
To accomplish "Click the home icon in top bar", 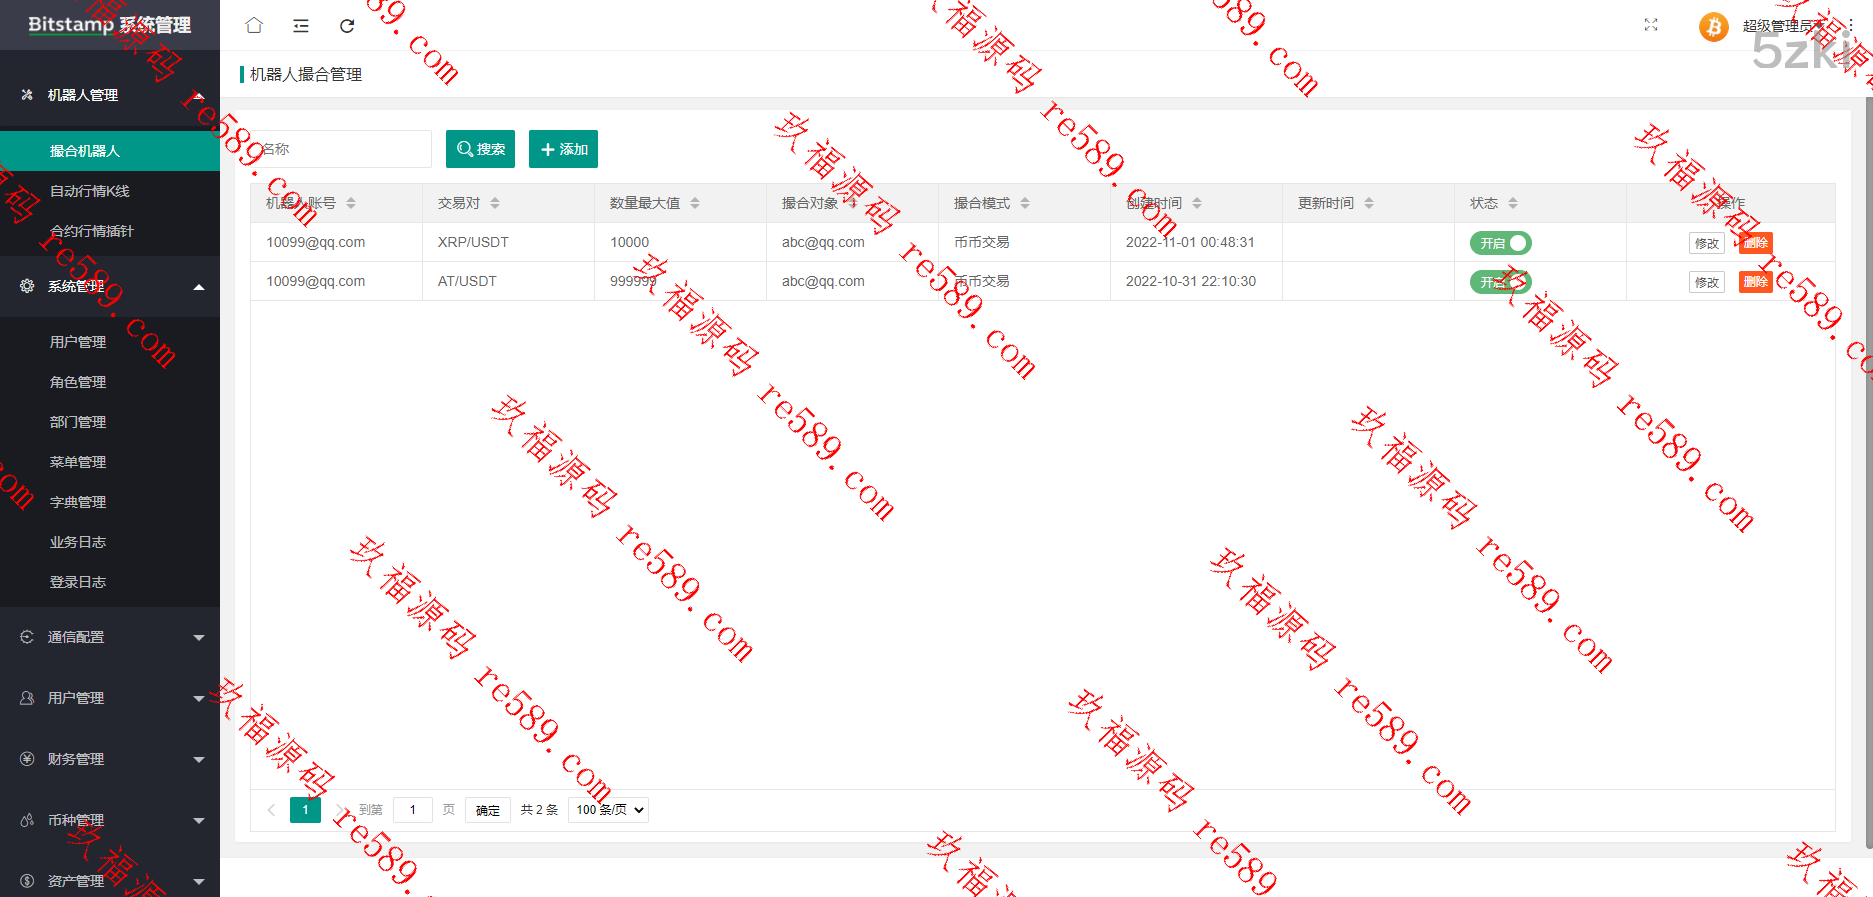I will tap(254, 26).
